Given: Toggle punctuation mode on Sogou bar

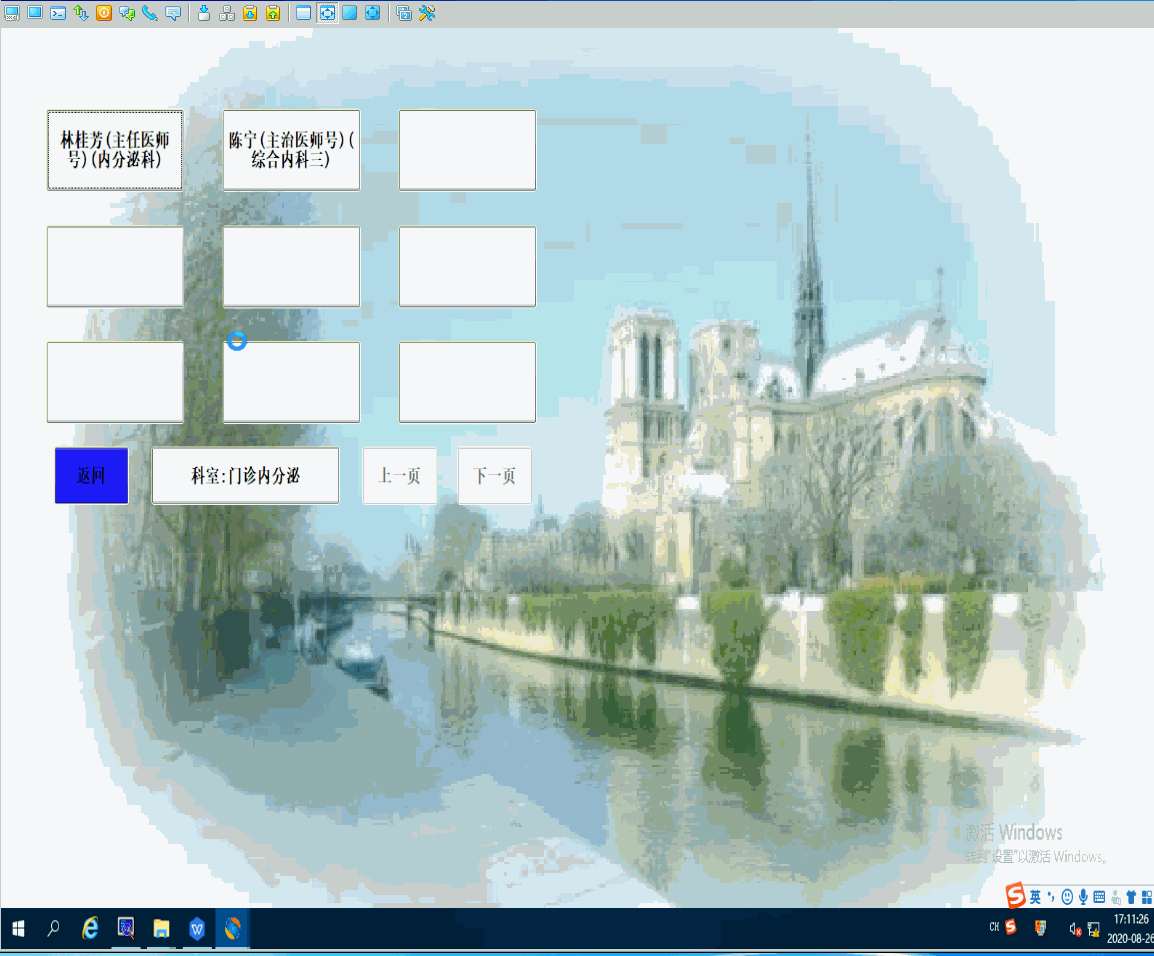Looking at the screenshot, I should [x=1051, y=896].
